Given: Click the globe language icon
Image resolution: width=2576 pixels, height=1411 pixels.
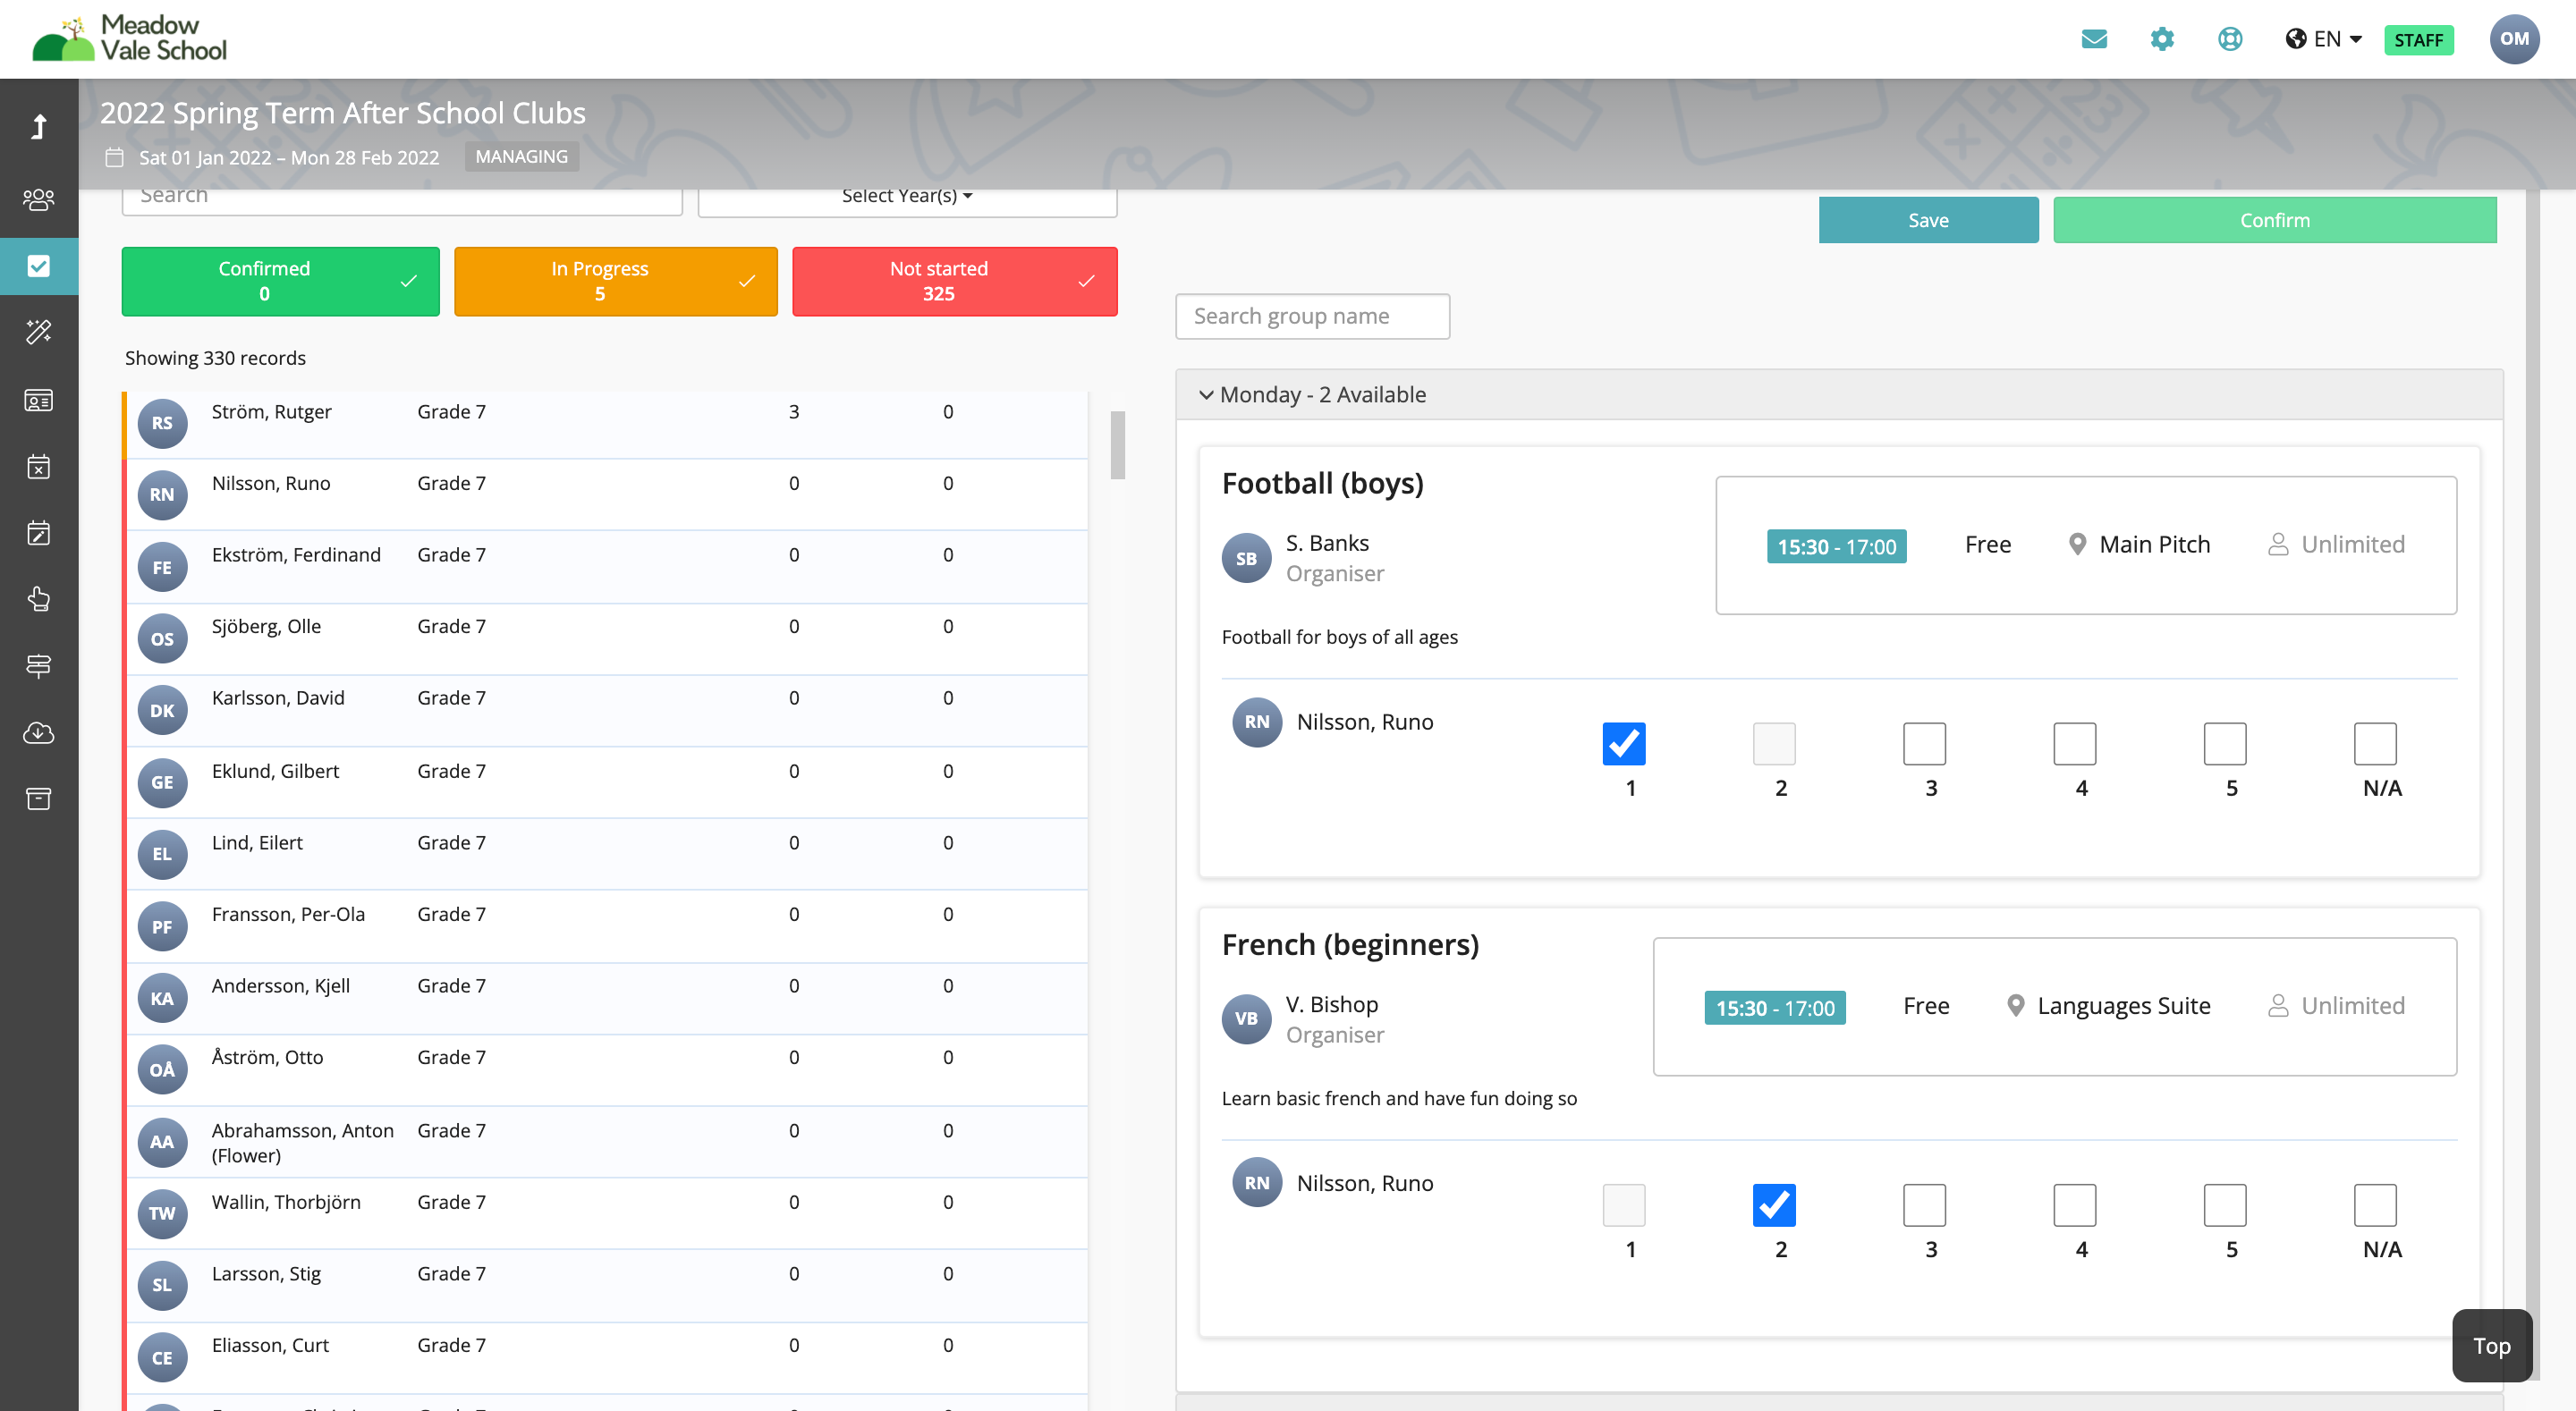Looking at the screenshot, I should point(2296,39).
